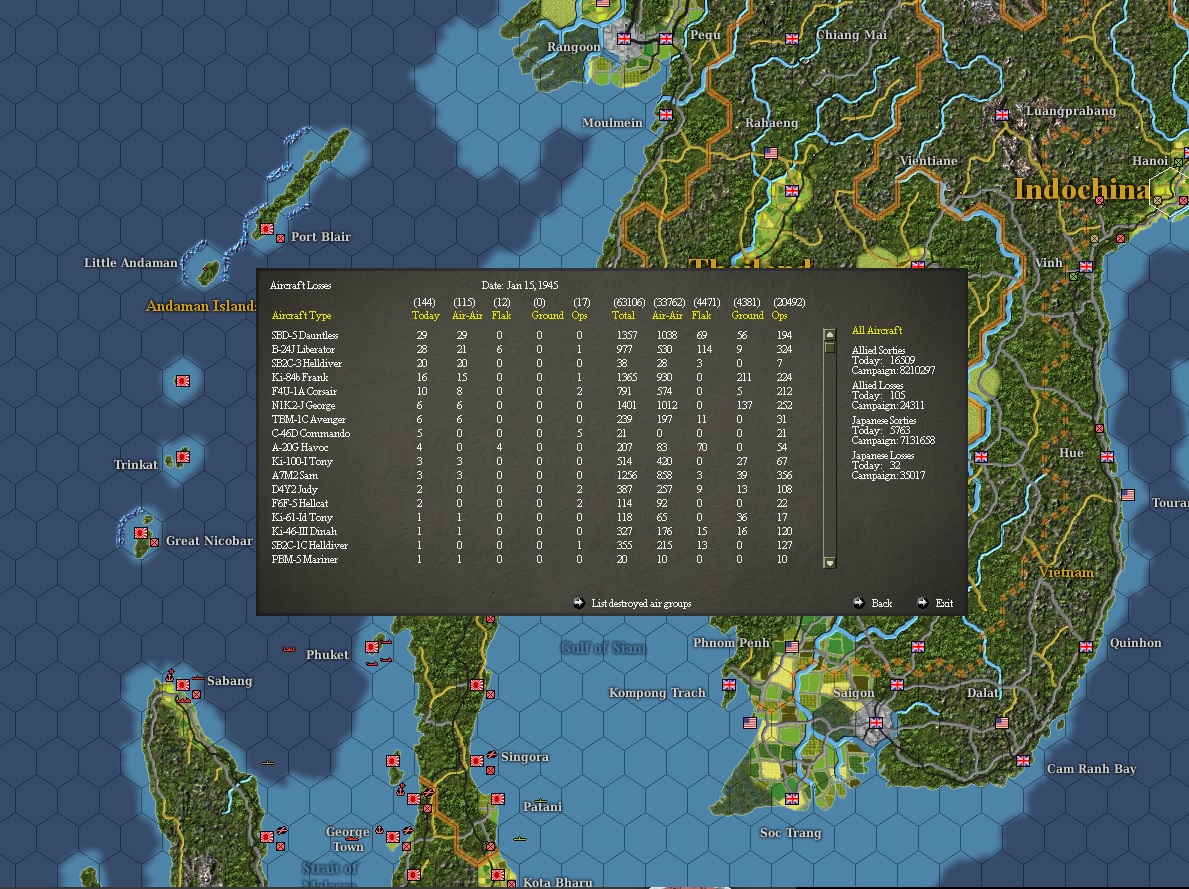Click List destroyed air groups

click(632, 603)
